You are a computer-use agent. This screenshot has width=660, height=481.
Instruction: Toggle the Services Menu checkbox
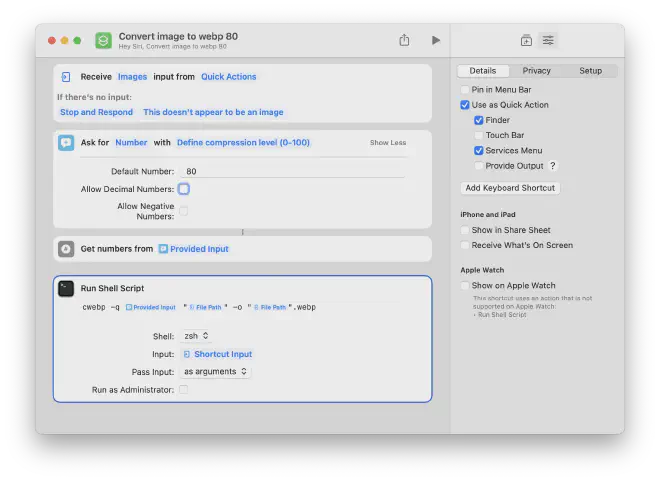479,151
